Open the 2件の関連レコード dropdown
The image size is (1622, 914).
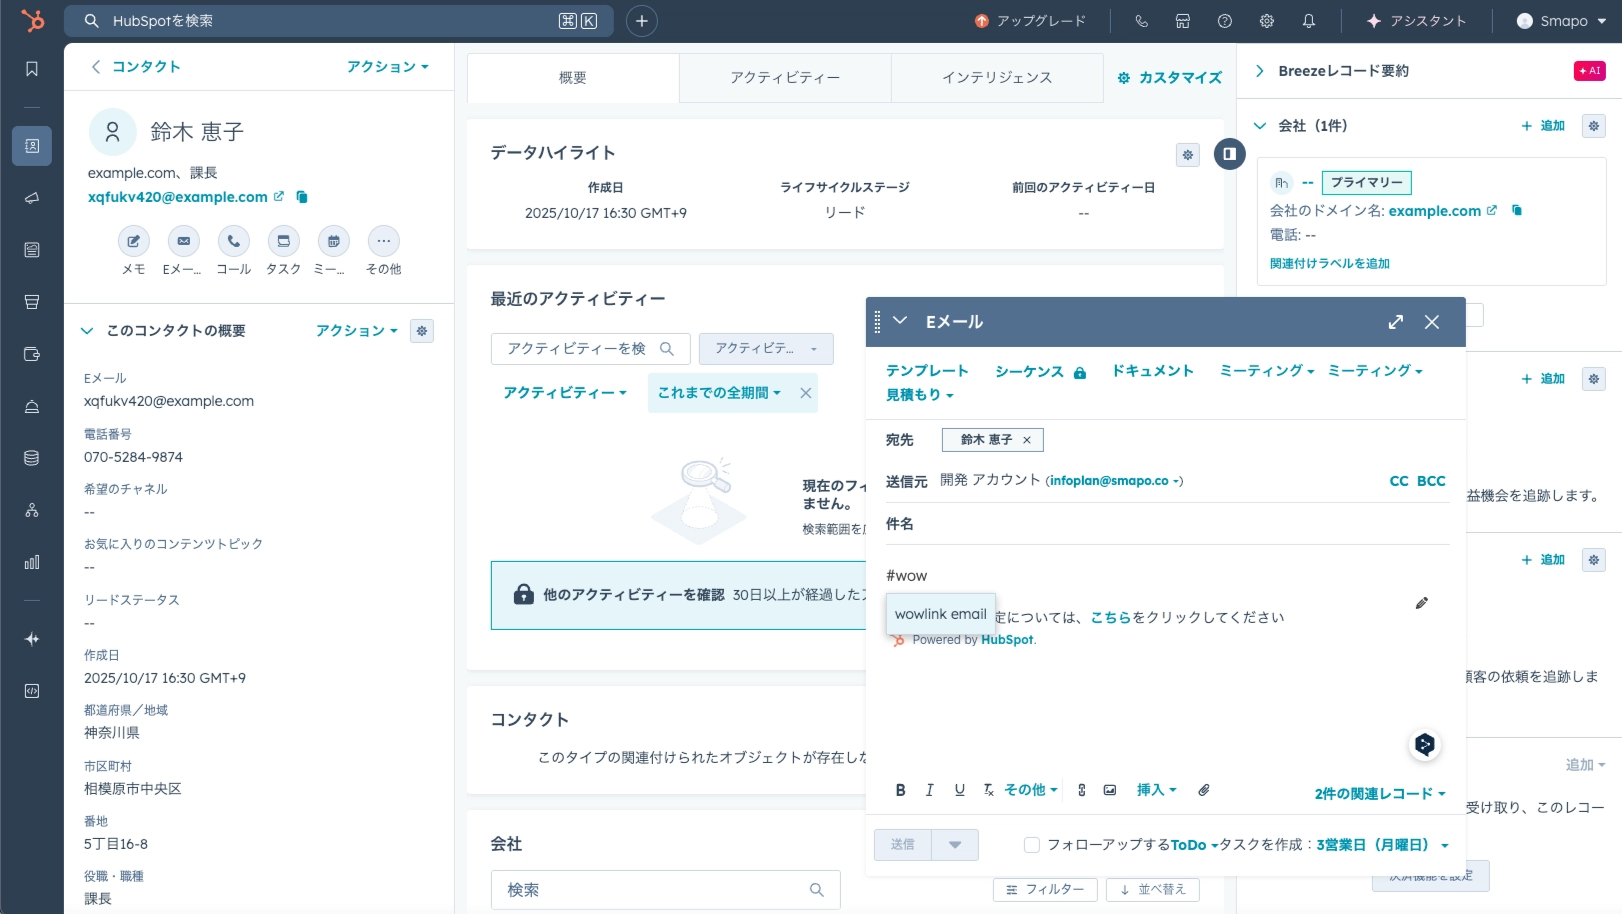tap(1380, 793)
